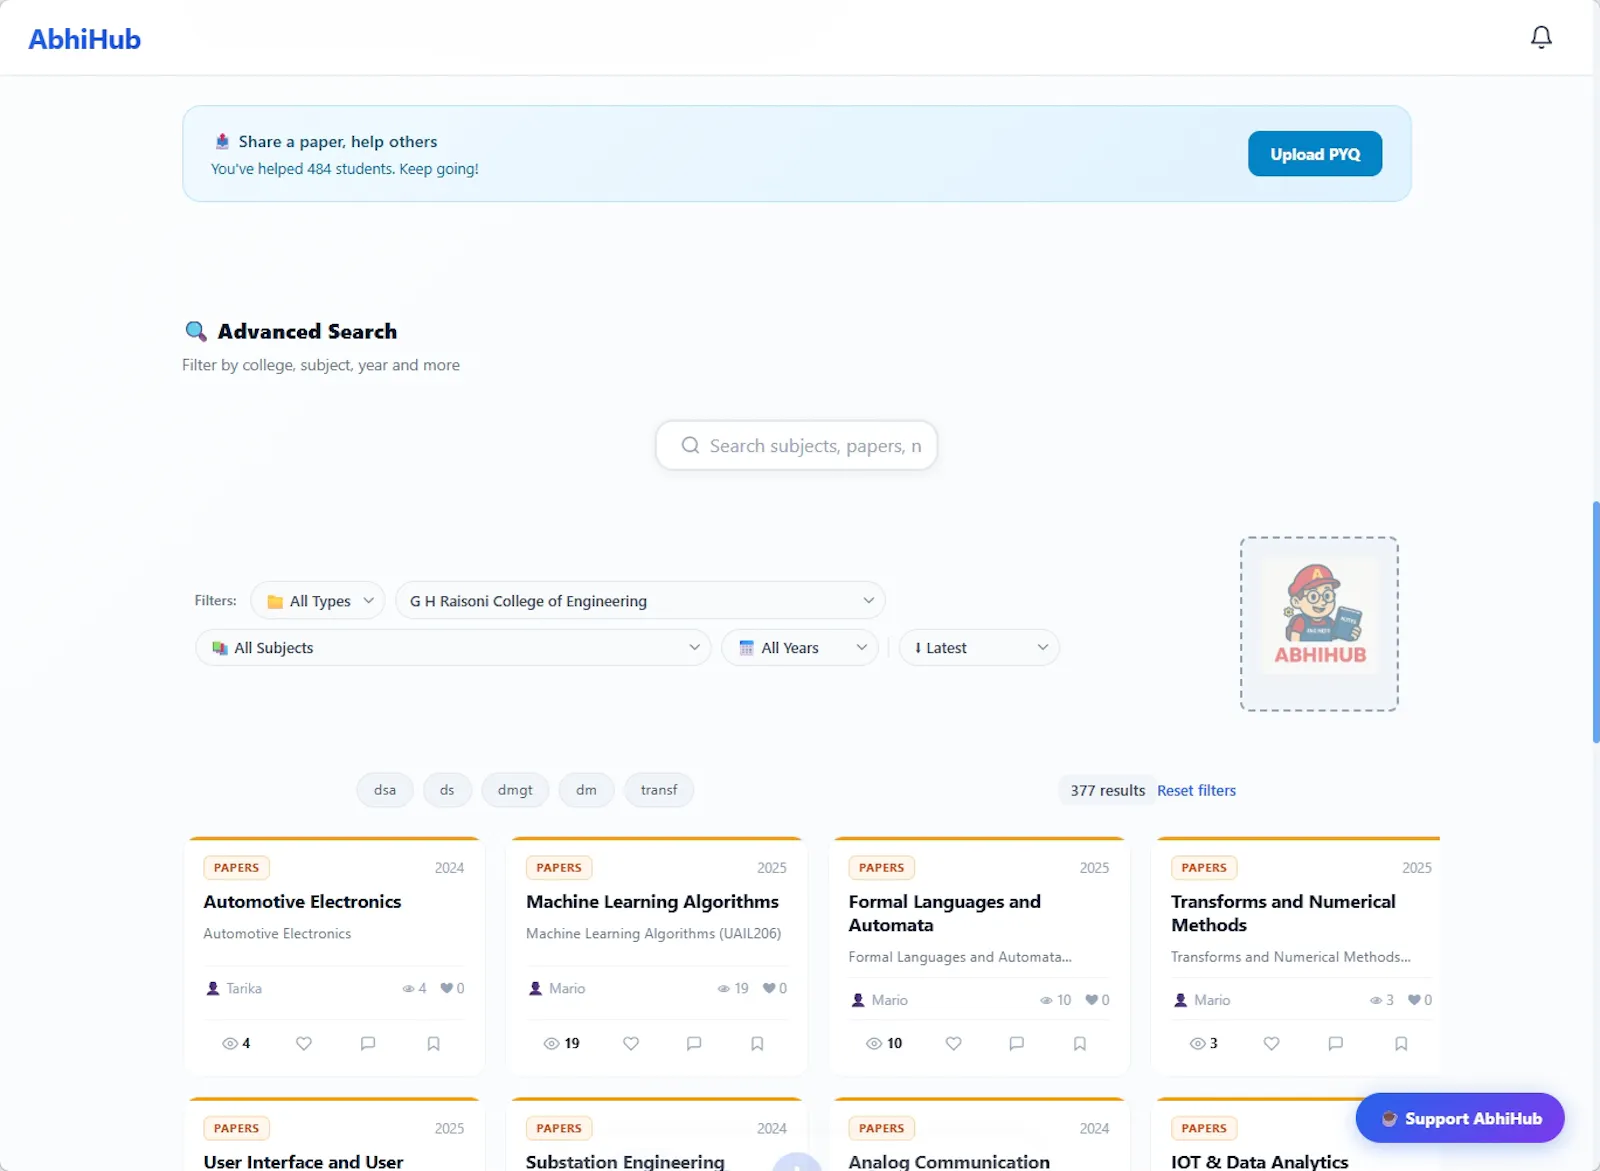Screen dimensions: 1600x1171
Task: Select the dsa quick tag
Action: coord(385,789)
